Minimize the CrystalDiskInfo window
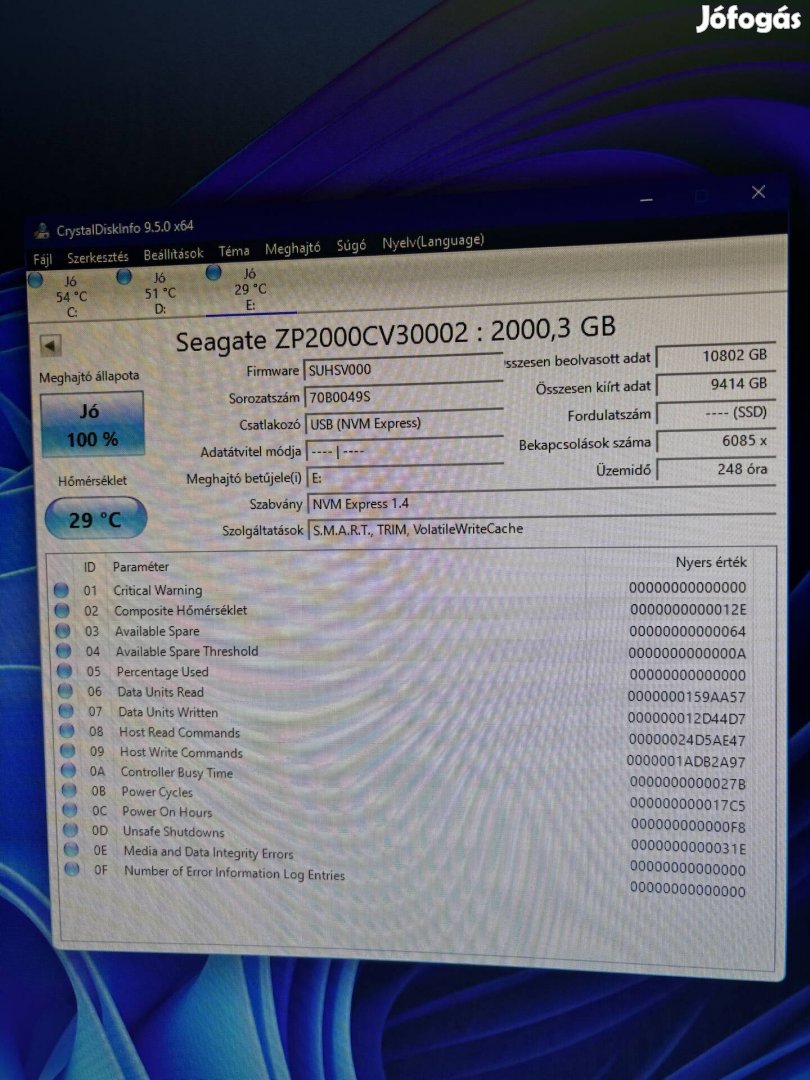The image size is (810, 1080). [x=646, y=200]
